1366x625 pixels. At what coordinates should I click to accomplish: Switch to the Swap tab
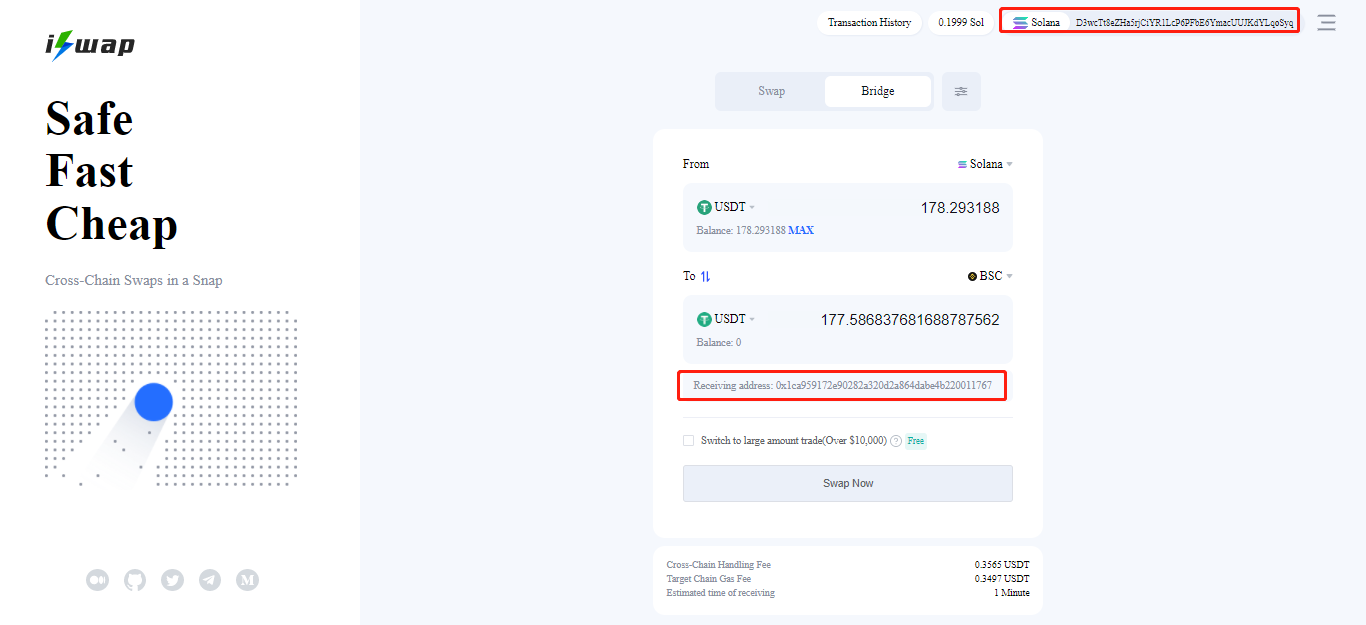pyautogui.click(x=771, y=91)
